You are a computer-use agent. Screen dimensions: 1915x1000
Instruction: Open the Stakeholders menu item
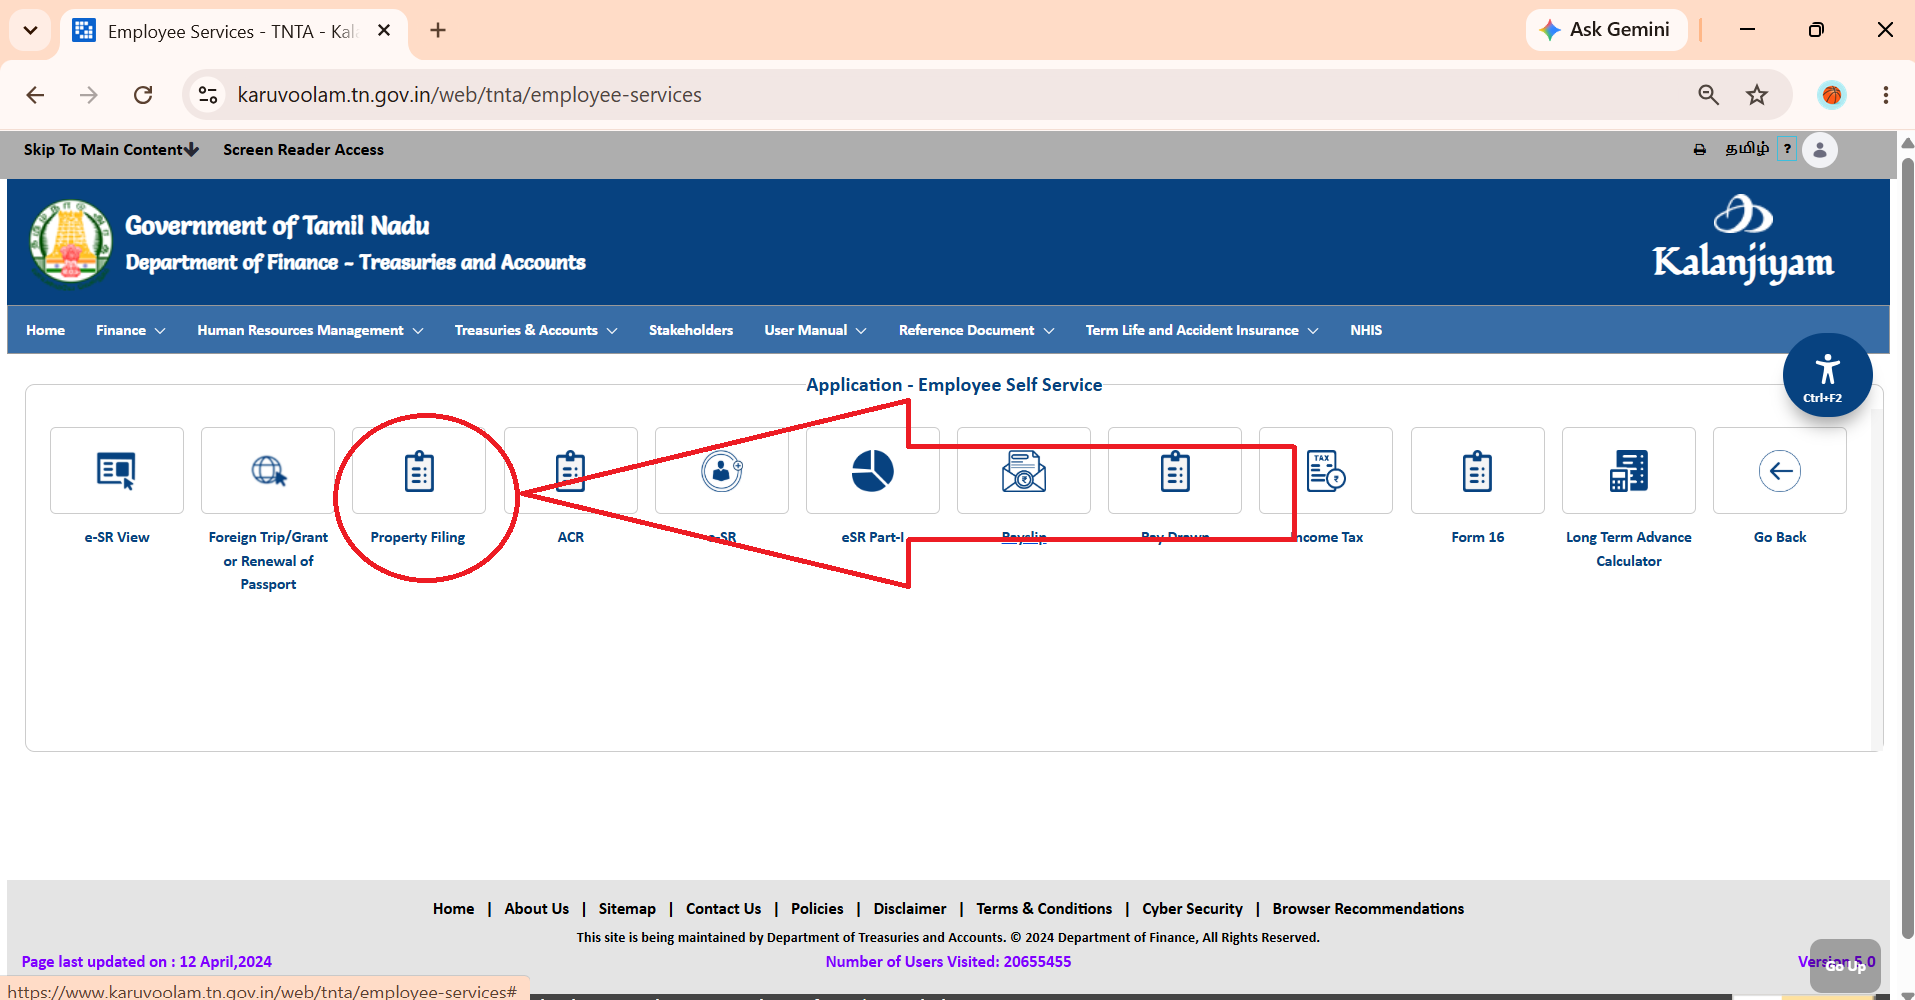click(691, 330)
